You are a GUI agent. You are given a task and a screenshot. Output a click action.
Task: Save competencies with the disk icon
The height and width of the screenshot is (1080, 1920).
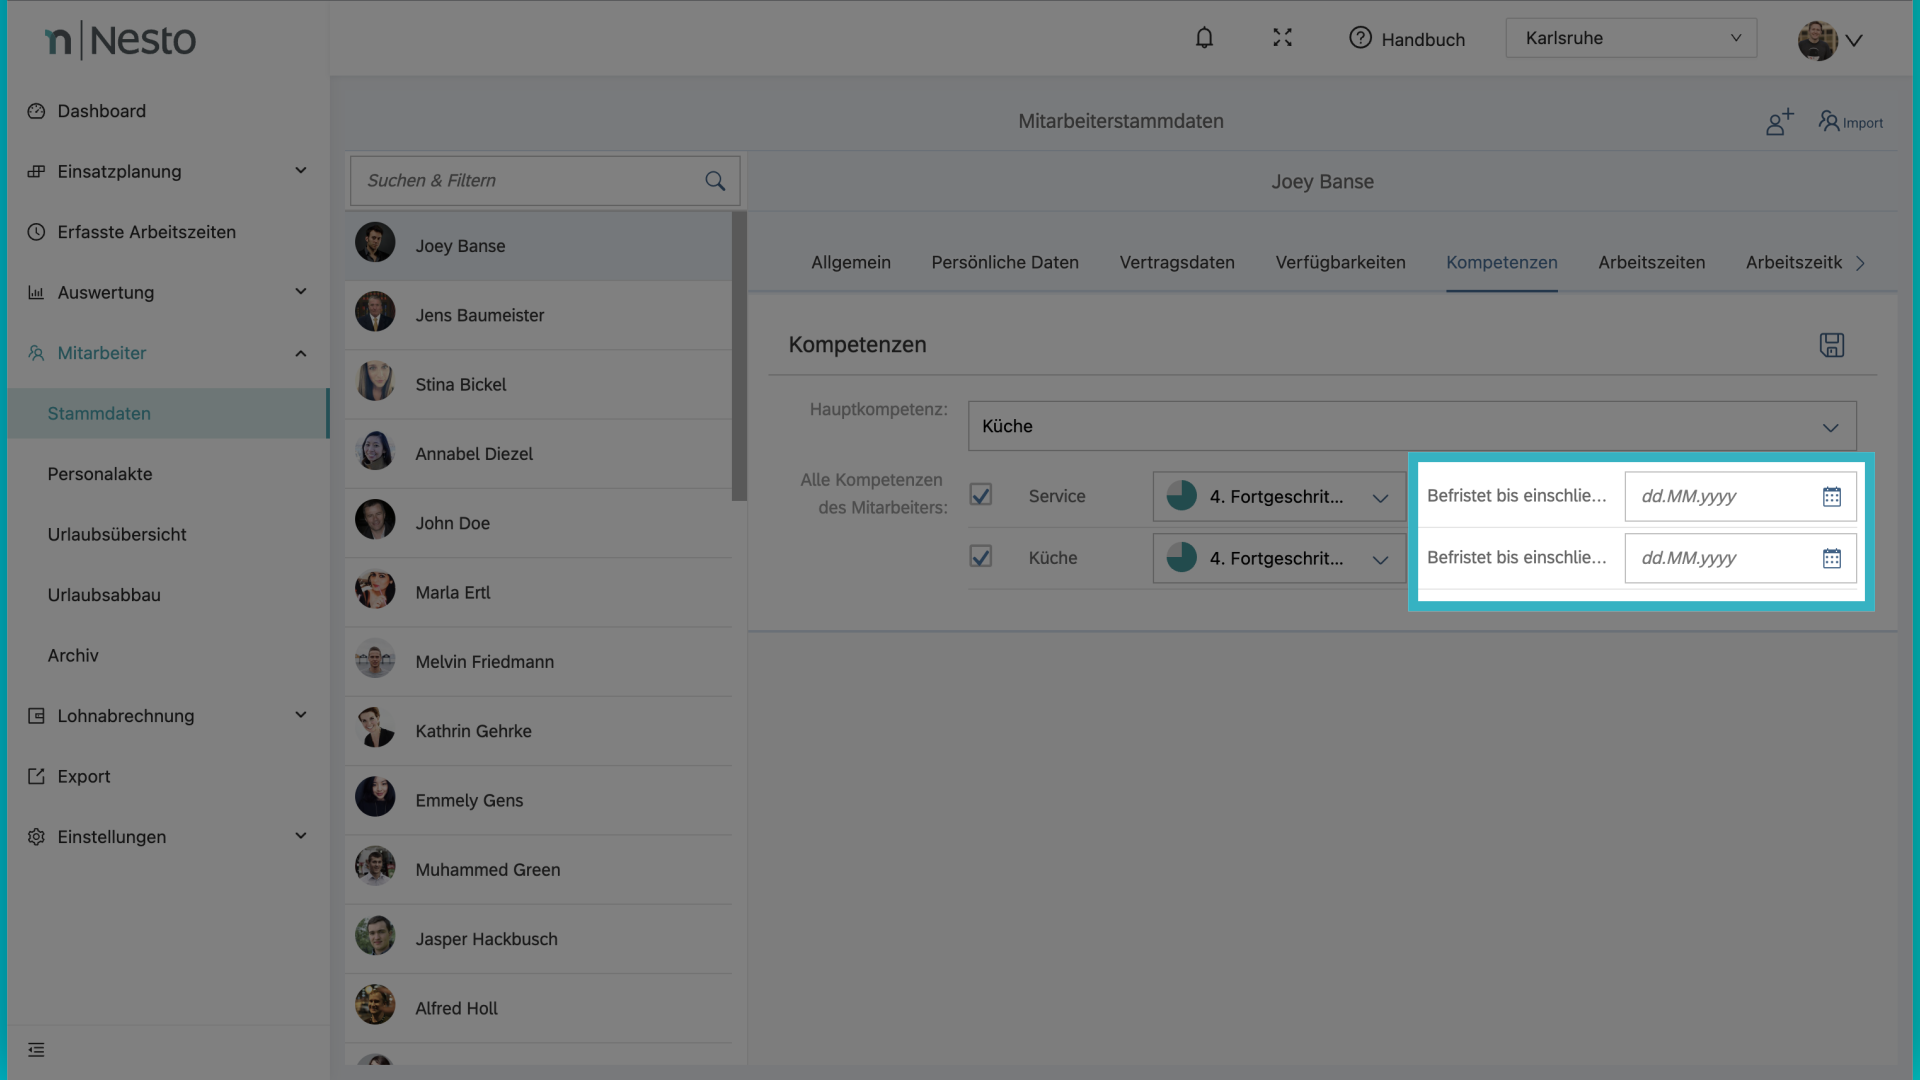pyautogui.click(x=1831, y=345)
